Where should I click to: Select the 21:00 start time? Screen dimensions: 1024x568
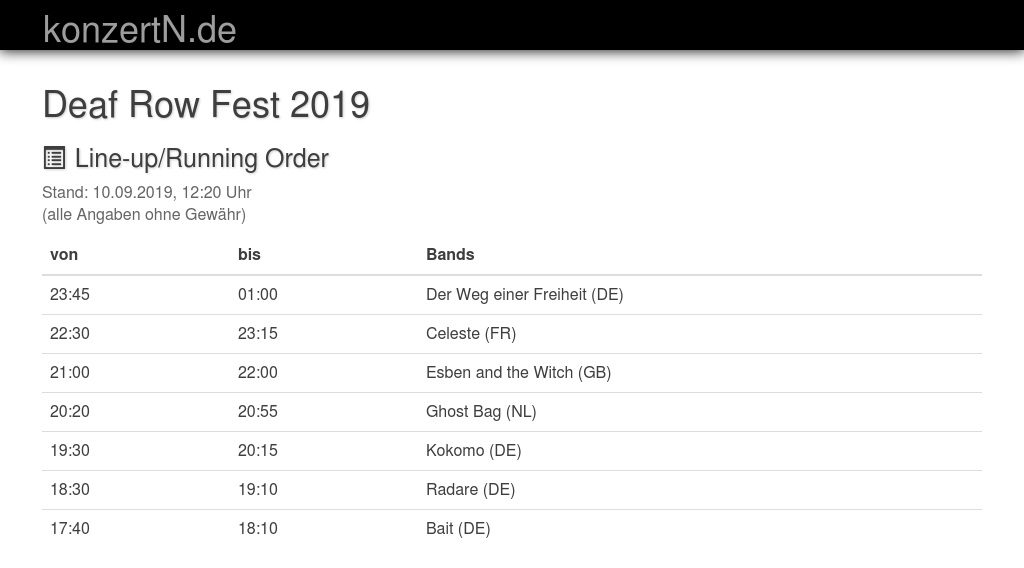click(x=70, y=372)
